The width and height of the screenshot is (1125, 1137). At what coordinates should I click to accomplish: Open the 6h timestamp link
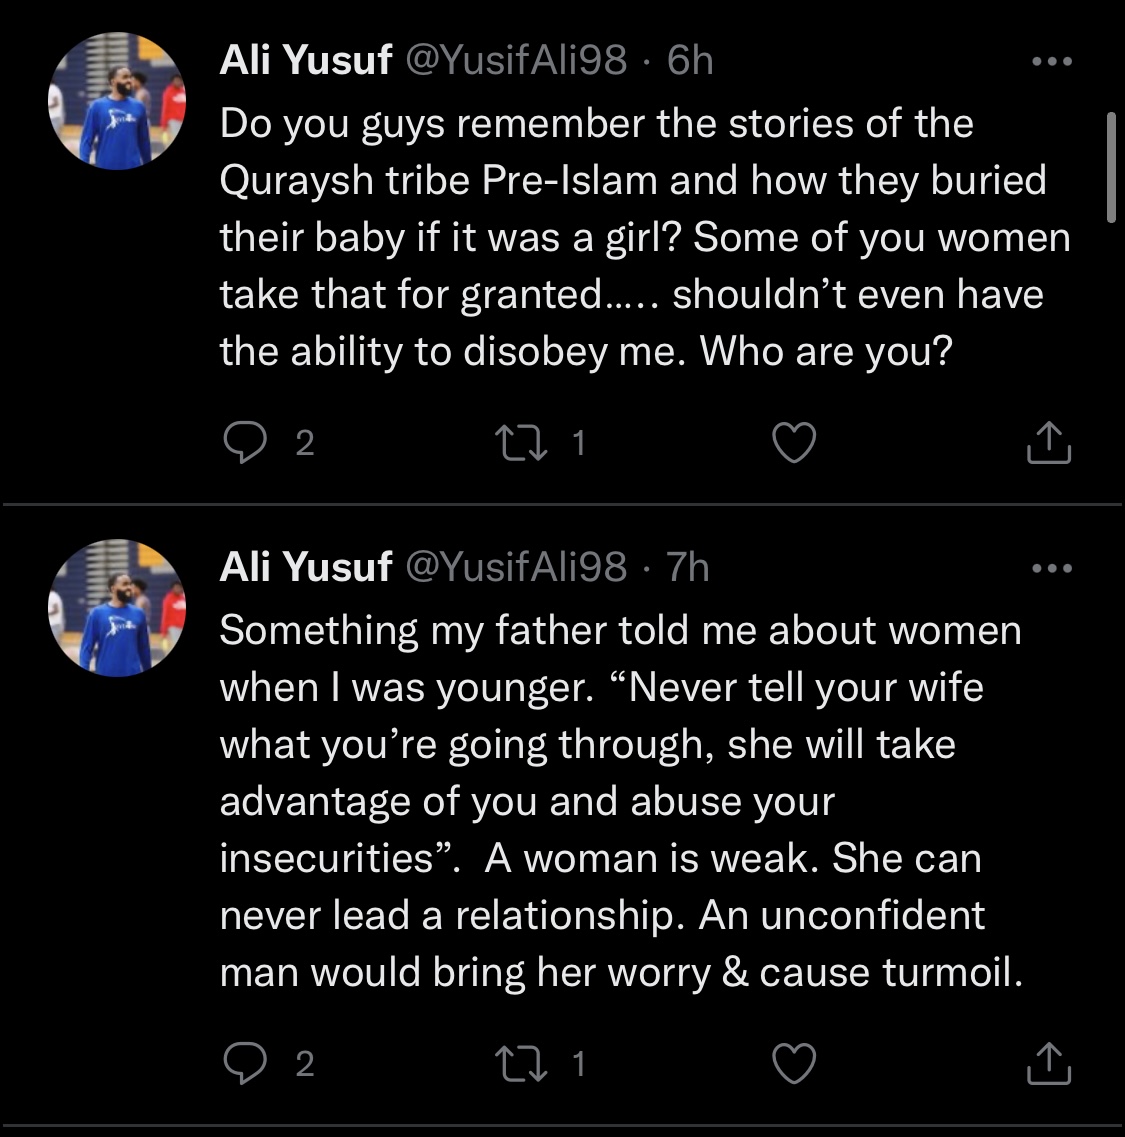(690, 61)
